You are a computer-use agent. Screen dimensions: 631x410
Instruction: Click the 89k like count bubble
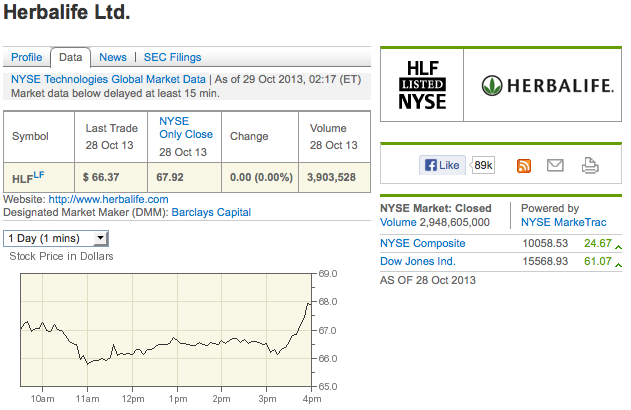tap(483, 165)
